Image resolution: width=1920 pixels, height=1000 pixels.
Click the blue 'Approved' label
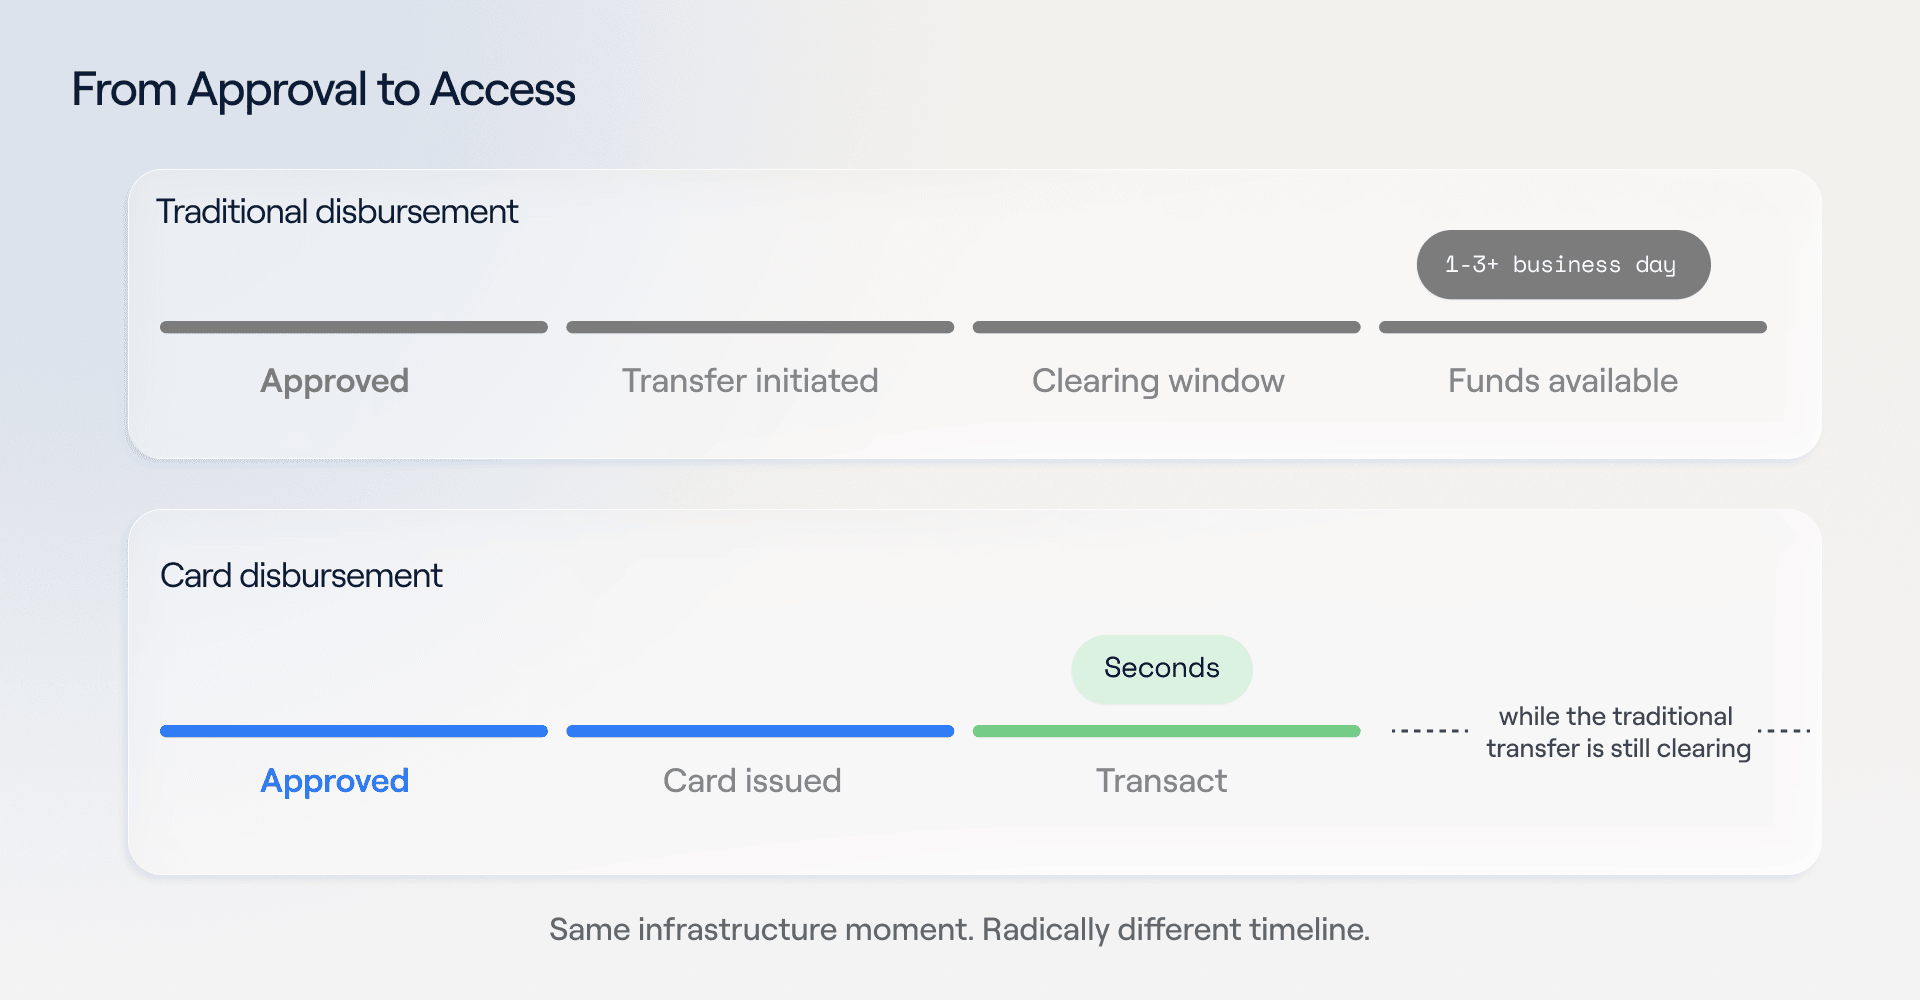click(335, 781)
